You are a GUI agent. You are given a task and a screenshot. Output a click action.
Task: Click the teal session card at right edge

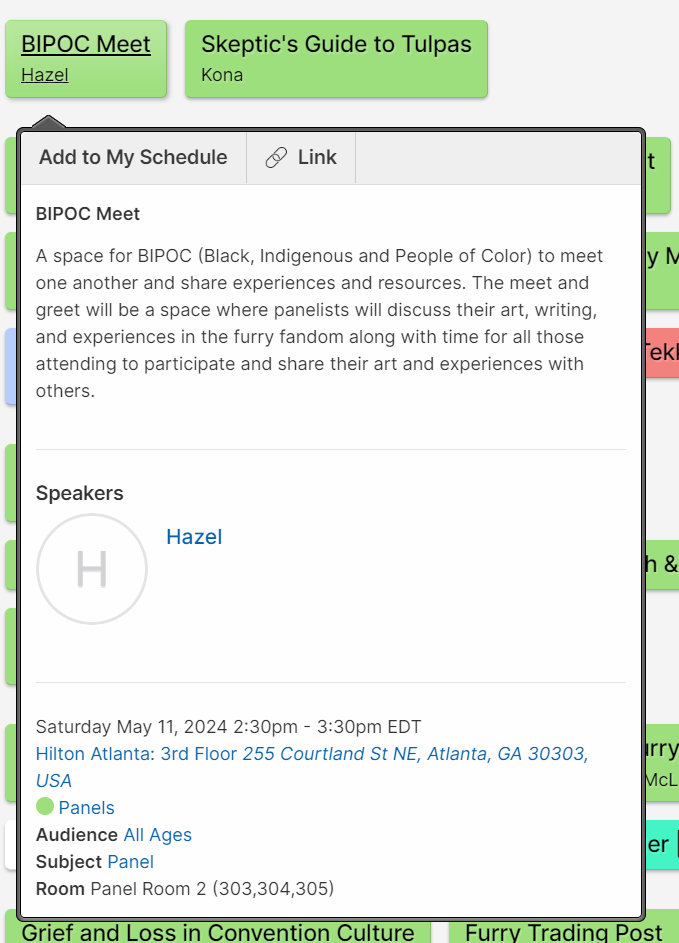click(662, 845)
